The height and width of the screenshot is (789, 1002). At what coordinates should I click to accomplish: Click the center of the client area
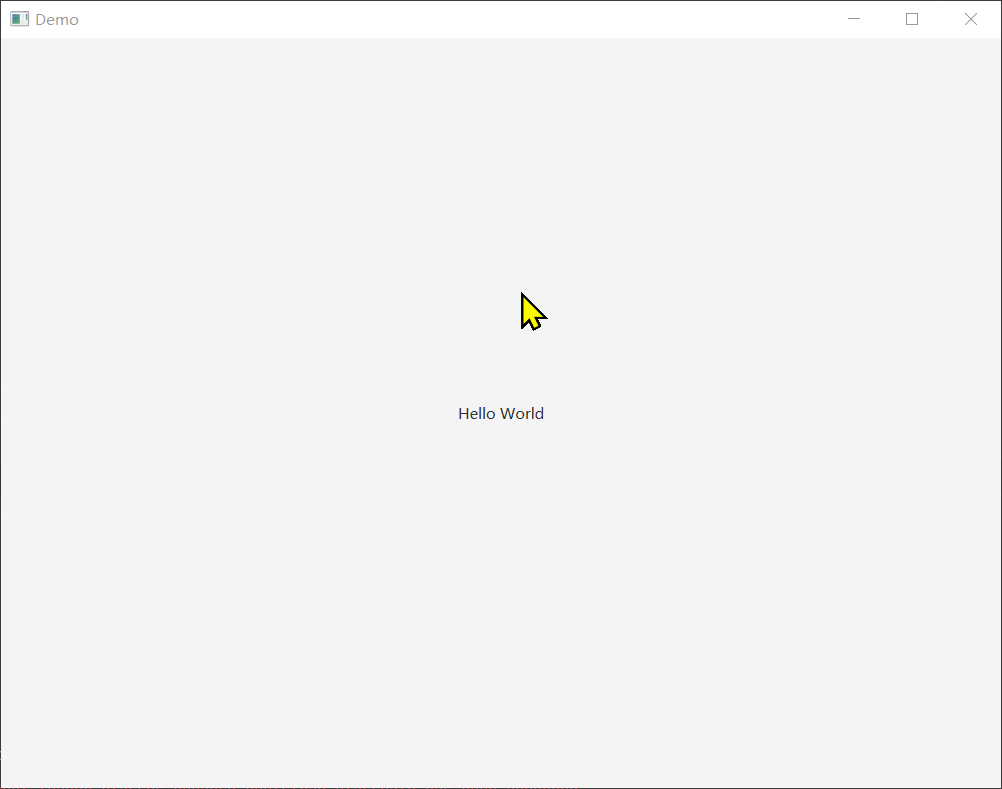(501, 413)
